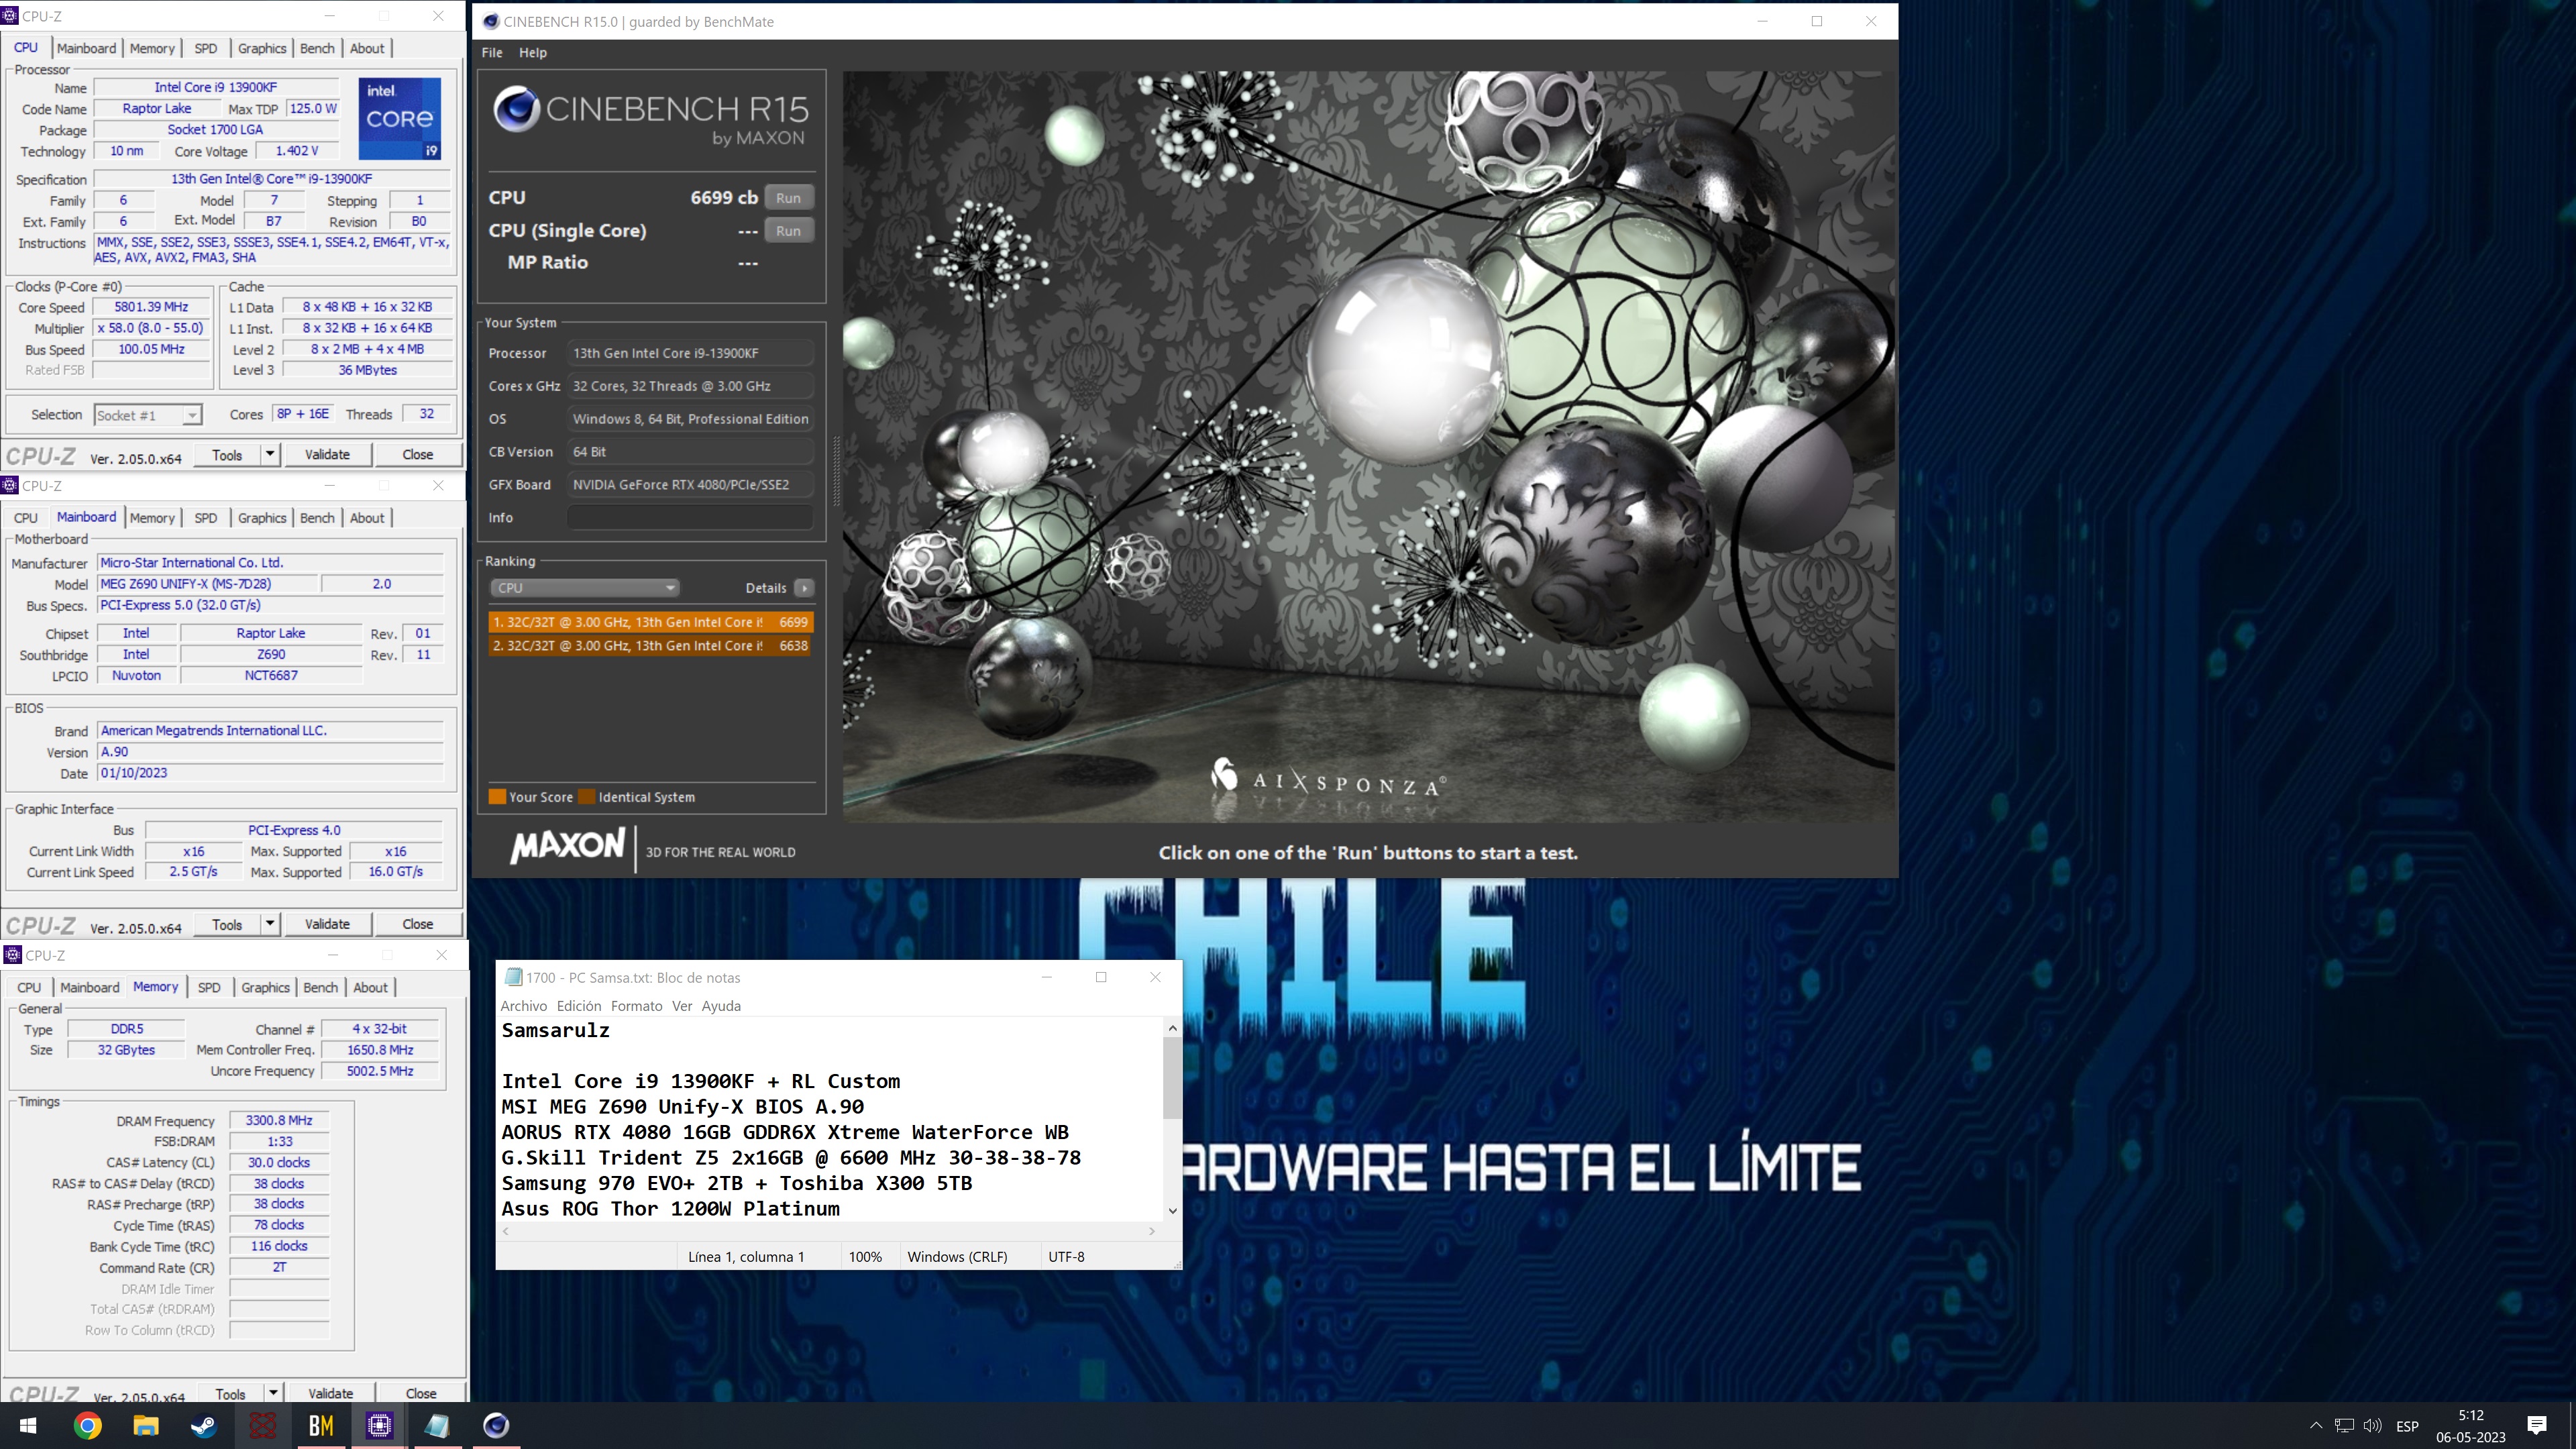The height and width of the screenshot is (1449, 2576).
Task: Open the Tools dropdown arrow in the top CPU-Z window
Action: click(x=270, y=455)
